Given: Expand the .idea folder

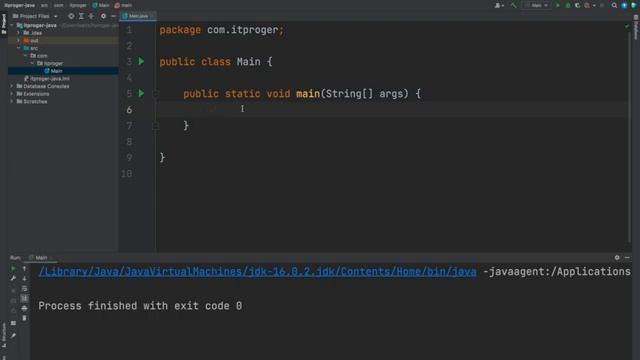Looking at the screenshot, I should coord(18,33).
